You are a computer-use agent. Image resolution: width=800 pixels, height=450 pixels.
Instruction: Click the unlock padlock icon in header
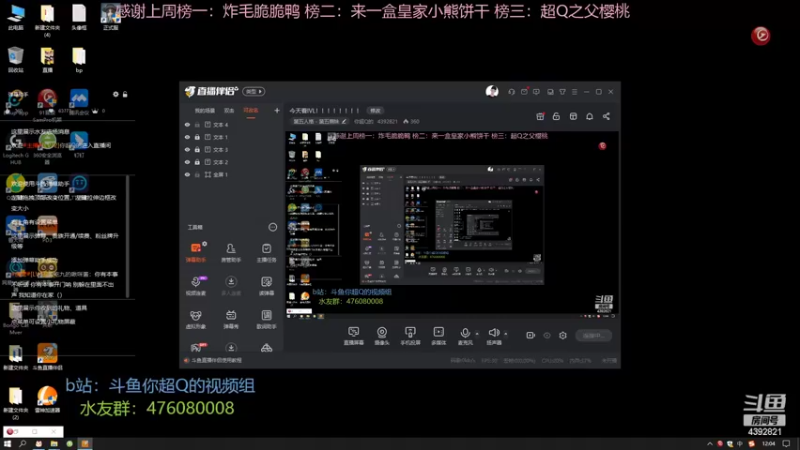pyautogui.click(x=556, y=116)
